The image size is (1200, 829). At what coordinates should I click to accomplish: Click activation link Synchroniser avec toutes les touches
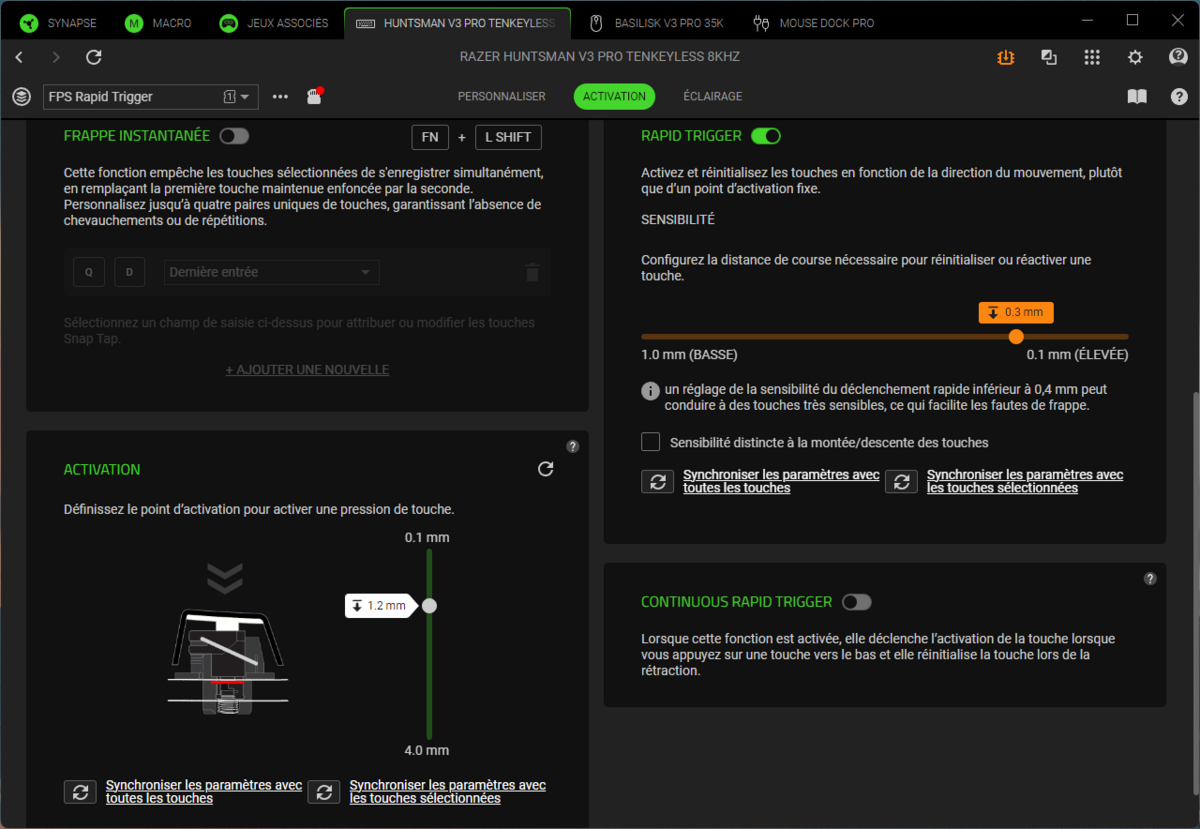204,792
